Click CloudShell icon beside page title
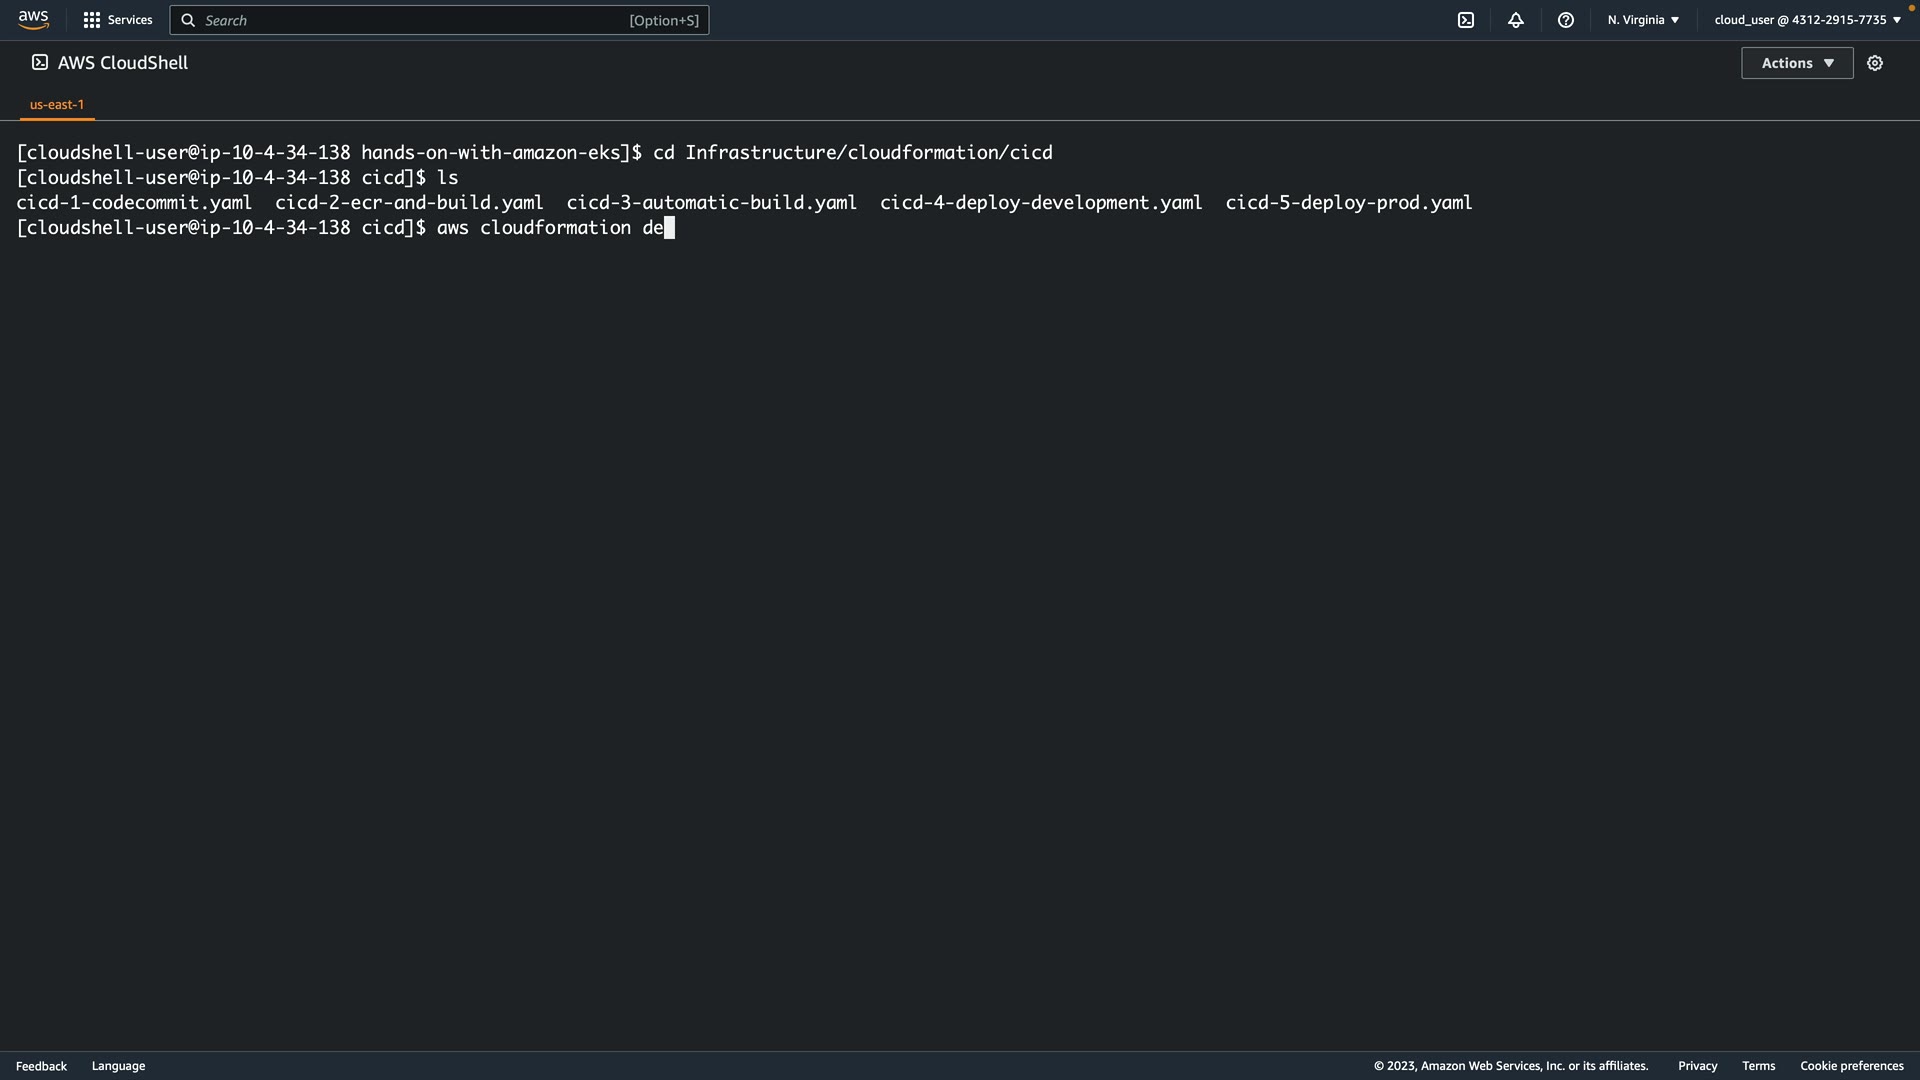This screenshot has width=1920, height=1080. pos(40,62)
